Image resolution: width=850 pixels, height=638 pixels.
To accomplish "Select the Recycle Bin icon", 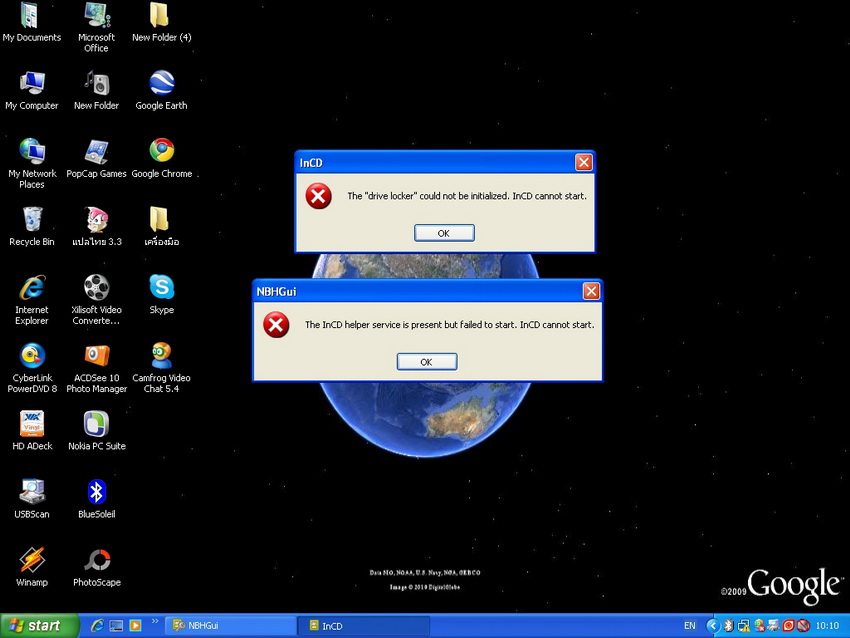I will (x=31, y=227).
